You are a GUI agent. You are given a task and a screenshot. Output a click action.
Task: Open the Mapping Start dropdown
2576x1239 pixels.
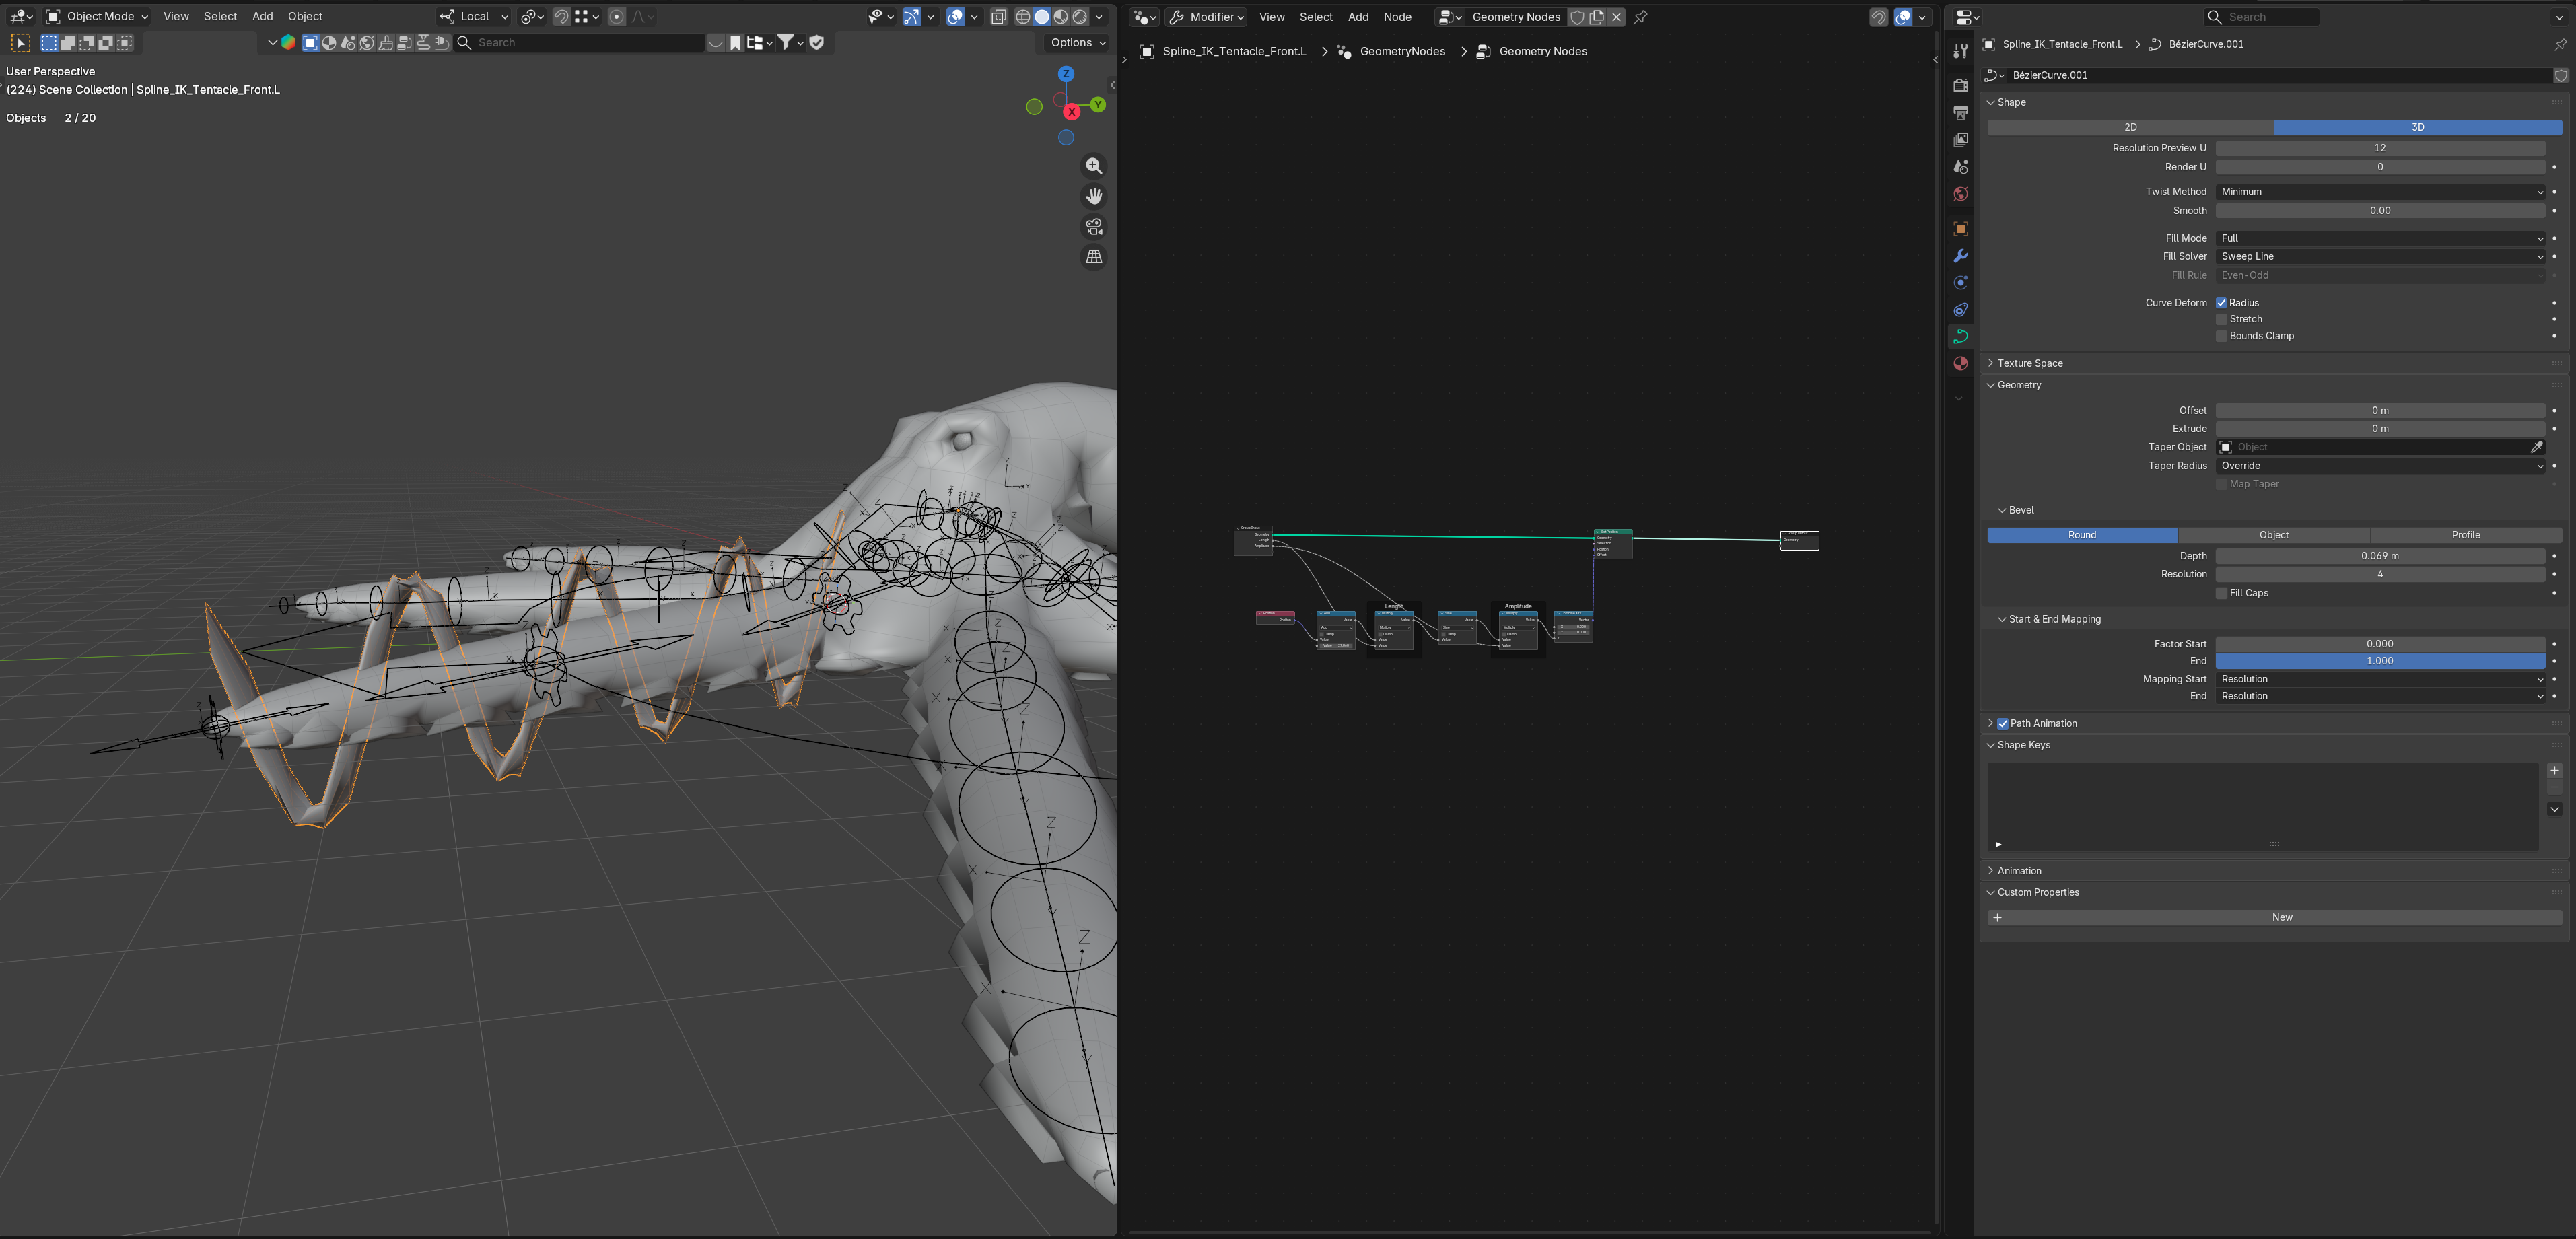(x=2380, y=679)
